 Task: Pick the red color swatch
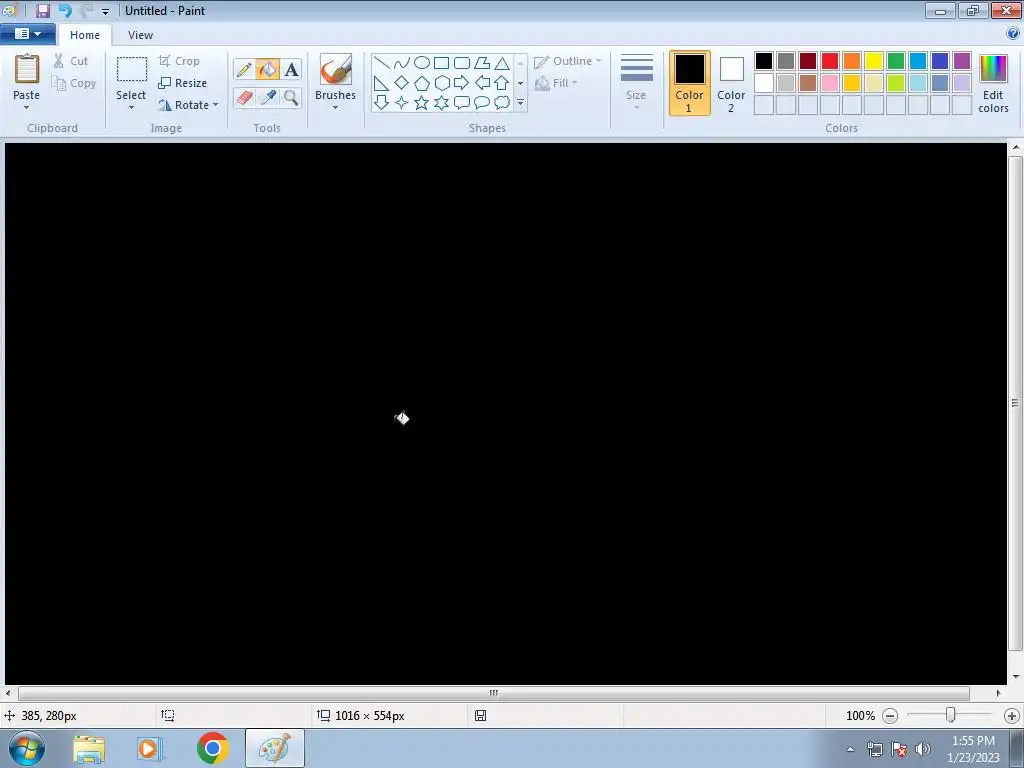830,61
